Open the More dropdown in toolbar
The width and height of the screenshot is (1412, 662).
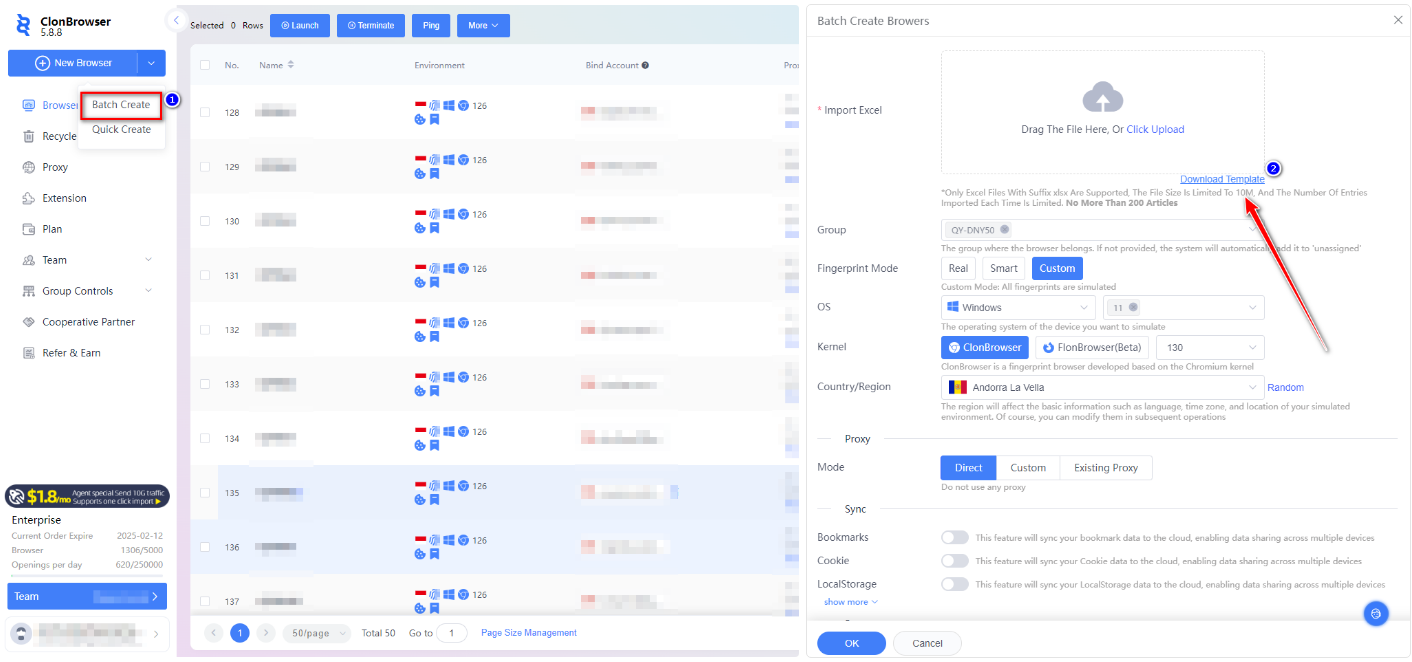(x=483, y=25)
